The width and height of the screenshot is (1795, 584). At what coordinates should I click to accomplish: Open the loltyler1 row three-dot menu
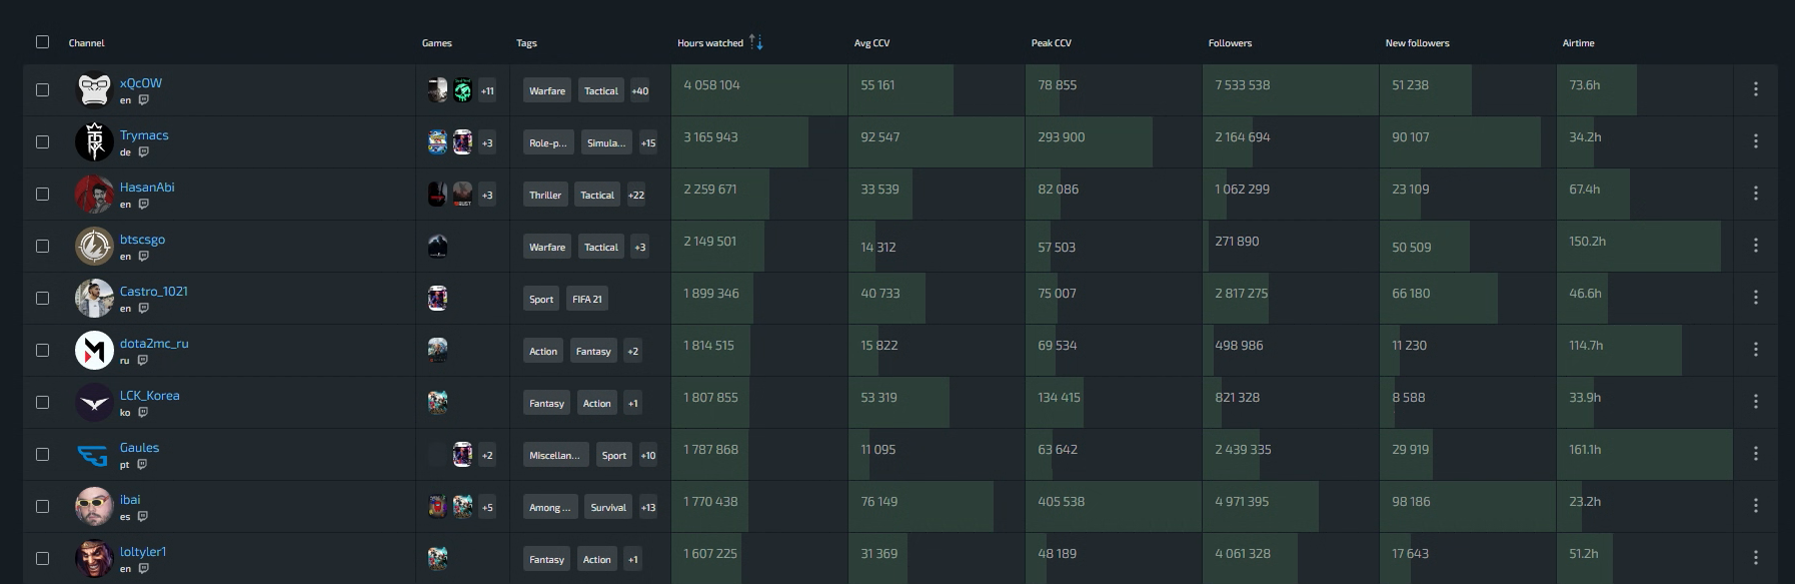coord(1755,557)
